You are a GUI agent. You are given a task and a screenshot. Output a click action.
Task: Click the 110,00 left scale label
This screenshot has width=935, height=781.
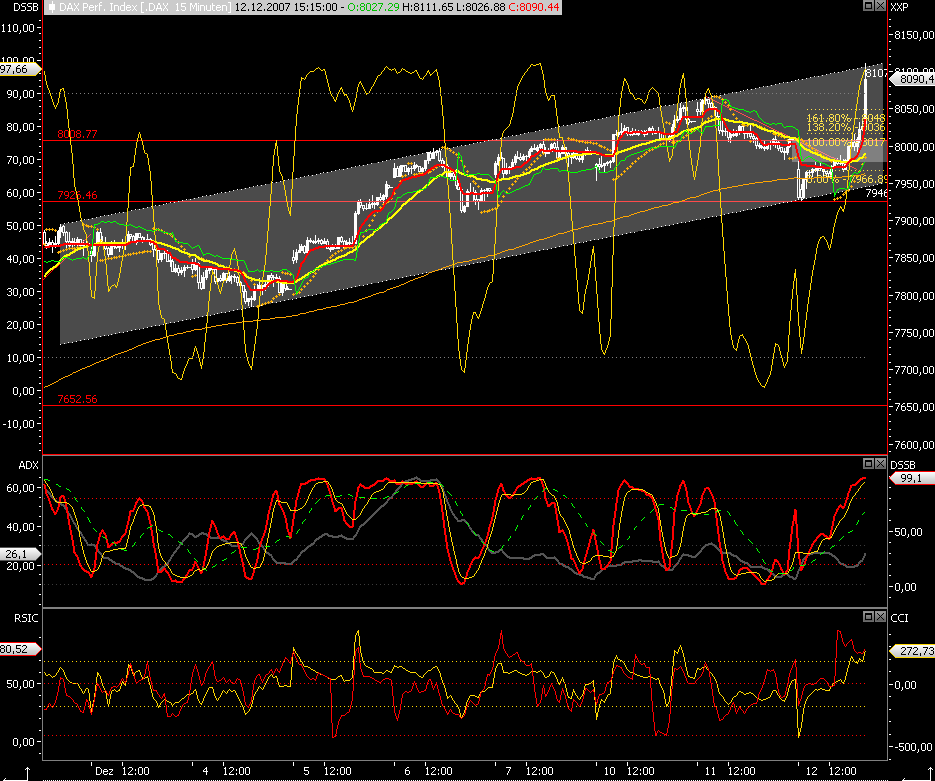(x=18, y=27)
